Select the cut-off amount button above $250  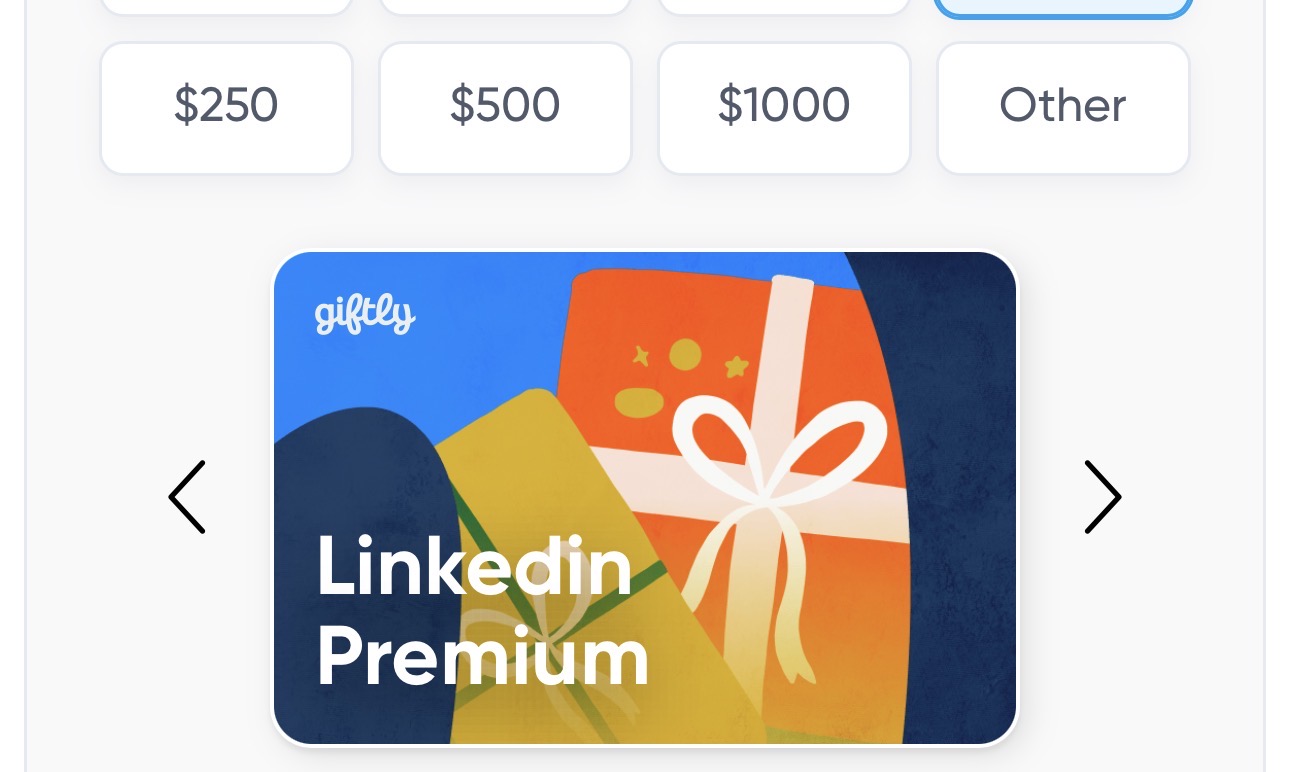point(226,7)
